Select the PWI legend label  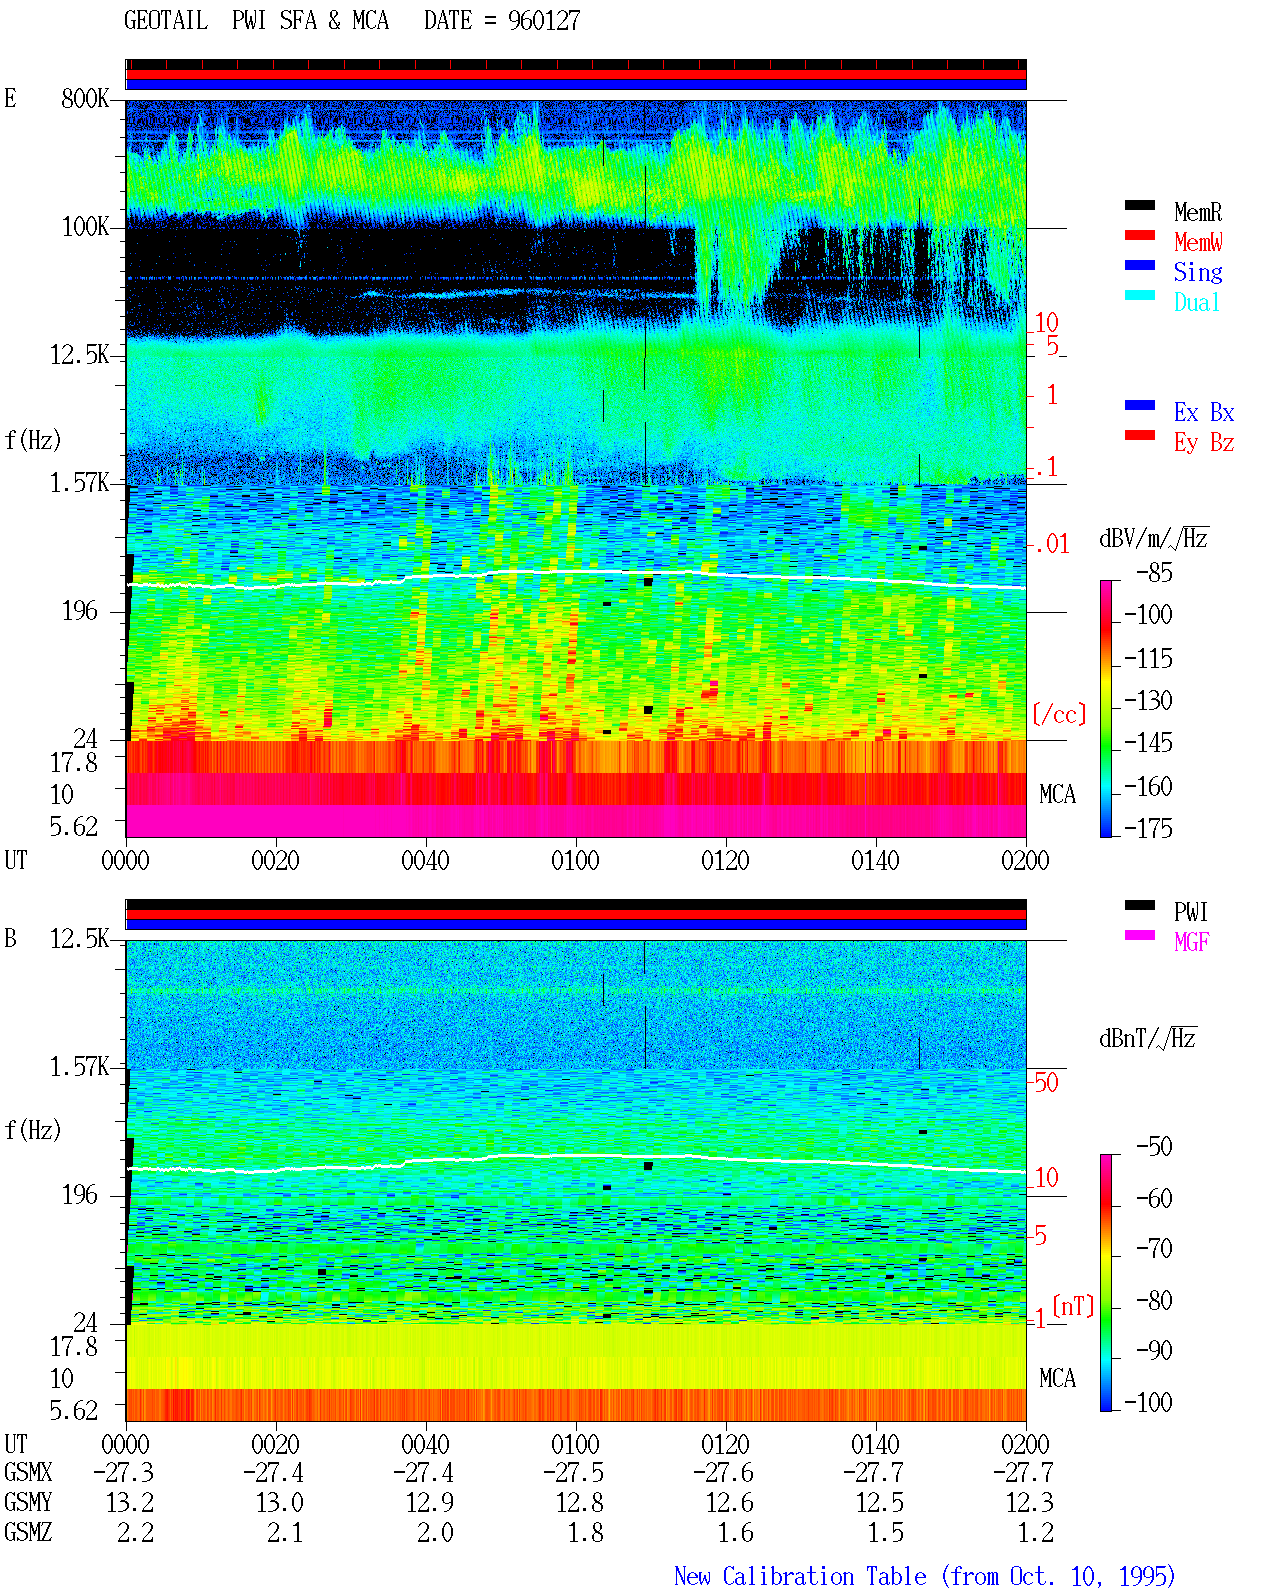[x=1191, y=912]
